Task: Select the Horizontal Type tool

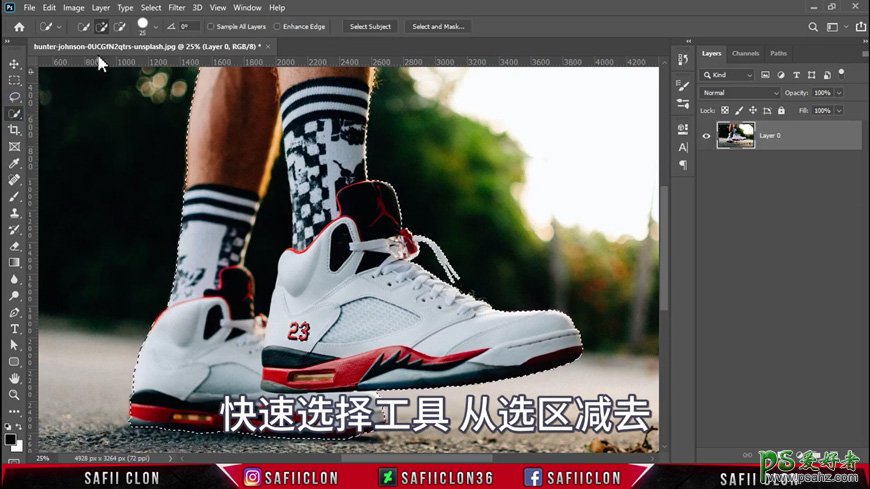Action: point(14,329)
